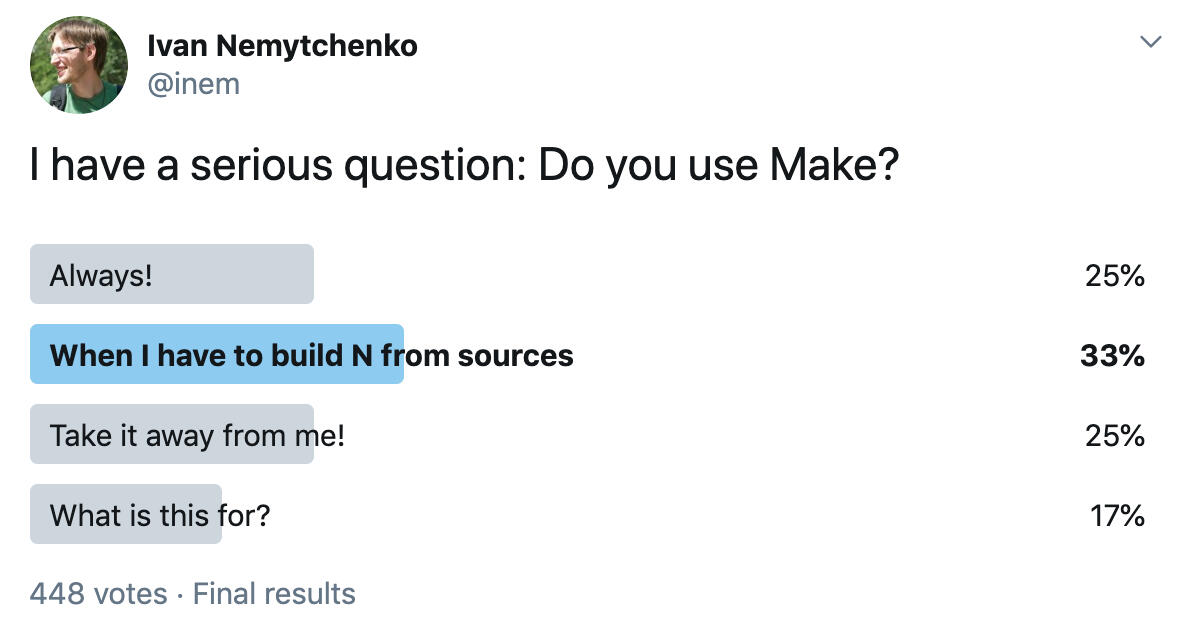Click the 25% next to "Always!"
The height and width of the screenshot is (632, 1192).
tap(1114, 275)
